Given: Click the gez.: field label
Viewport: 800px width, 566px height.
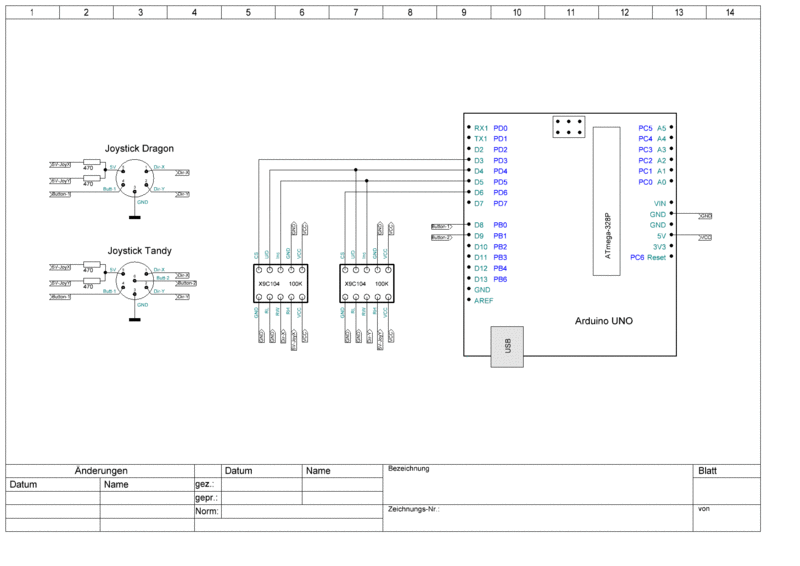Looking at the screenshot, I should tap(205, 484).
